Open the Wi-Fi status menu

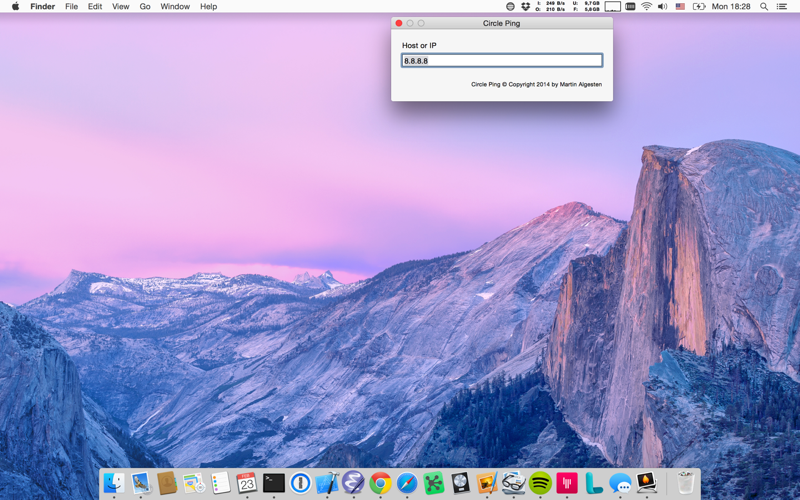[x=646, y=7]
